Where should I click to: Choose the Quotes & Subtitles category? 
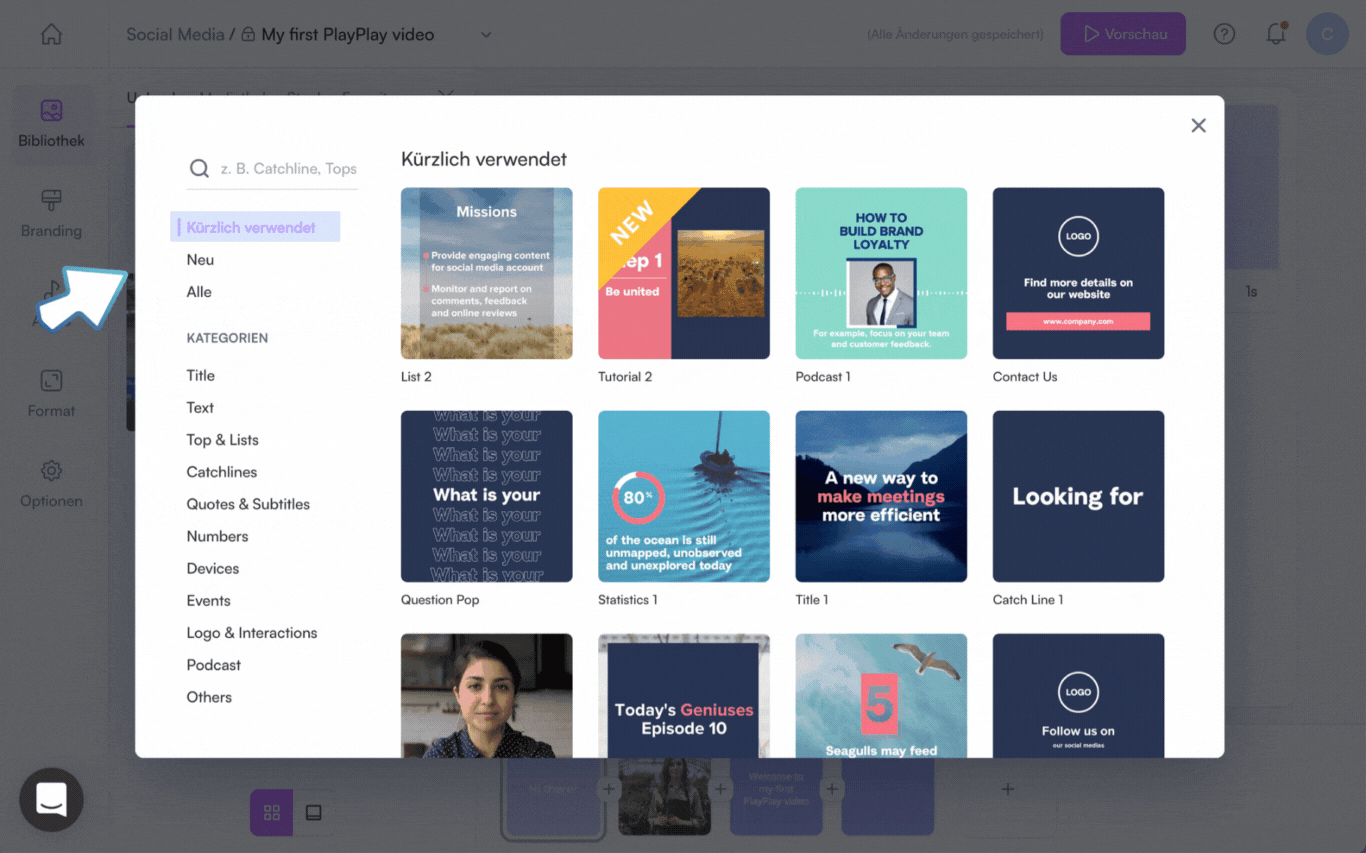tap(248, 504)
